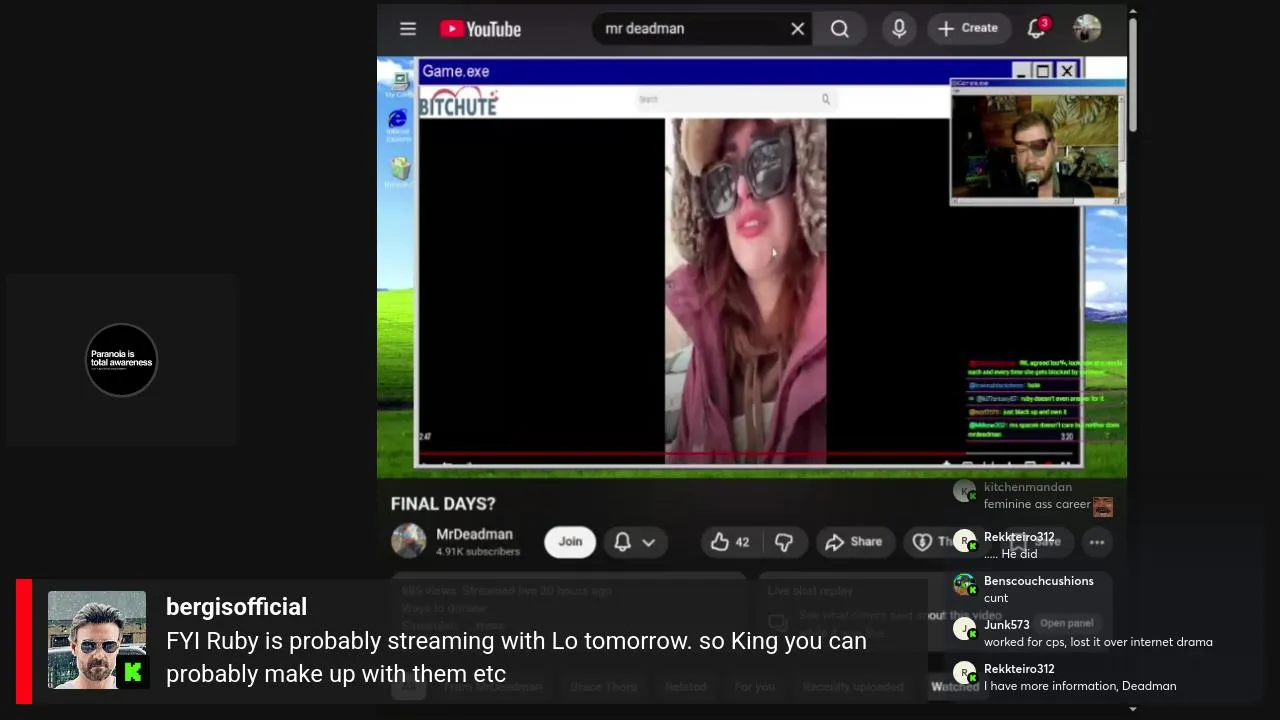Click the video title FINAL DAYS?
The width and height of the screenshot is (1280, 720).
click(x=443, y=504)
